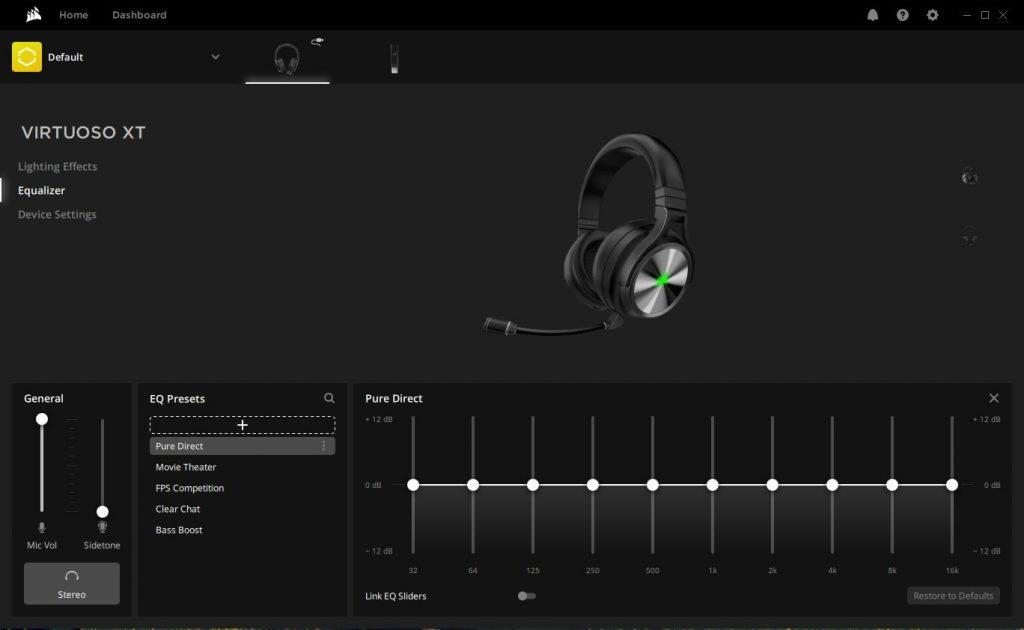Select the wireless USB dongle device icon

(394, 59)
